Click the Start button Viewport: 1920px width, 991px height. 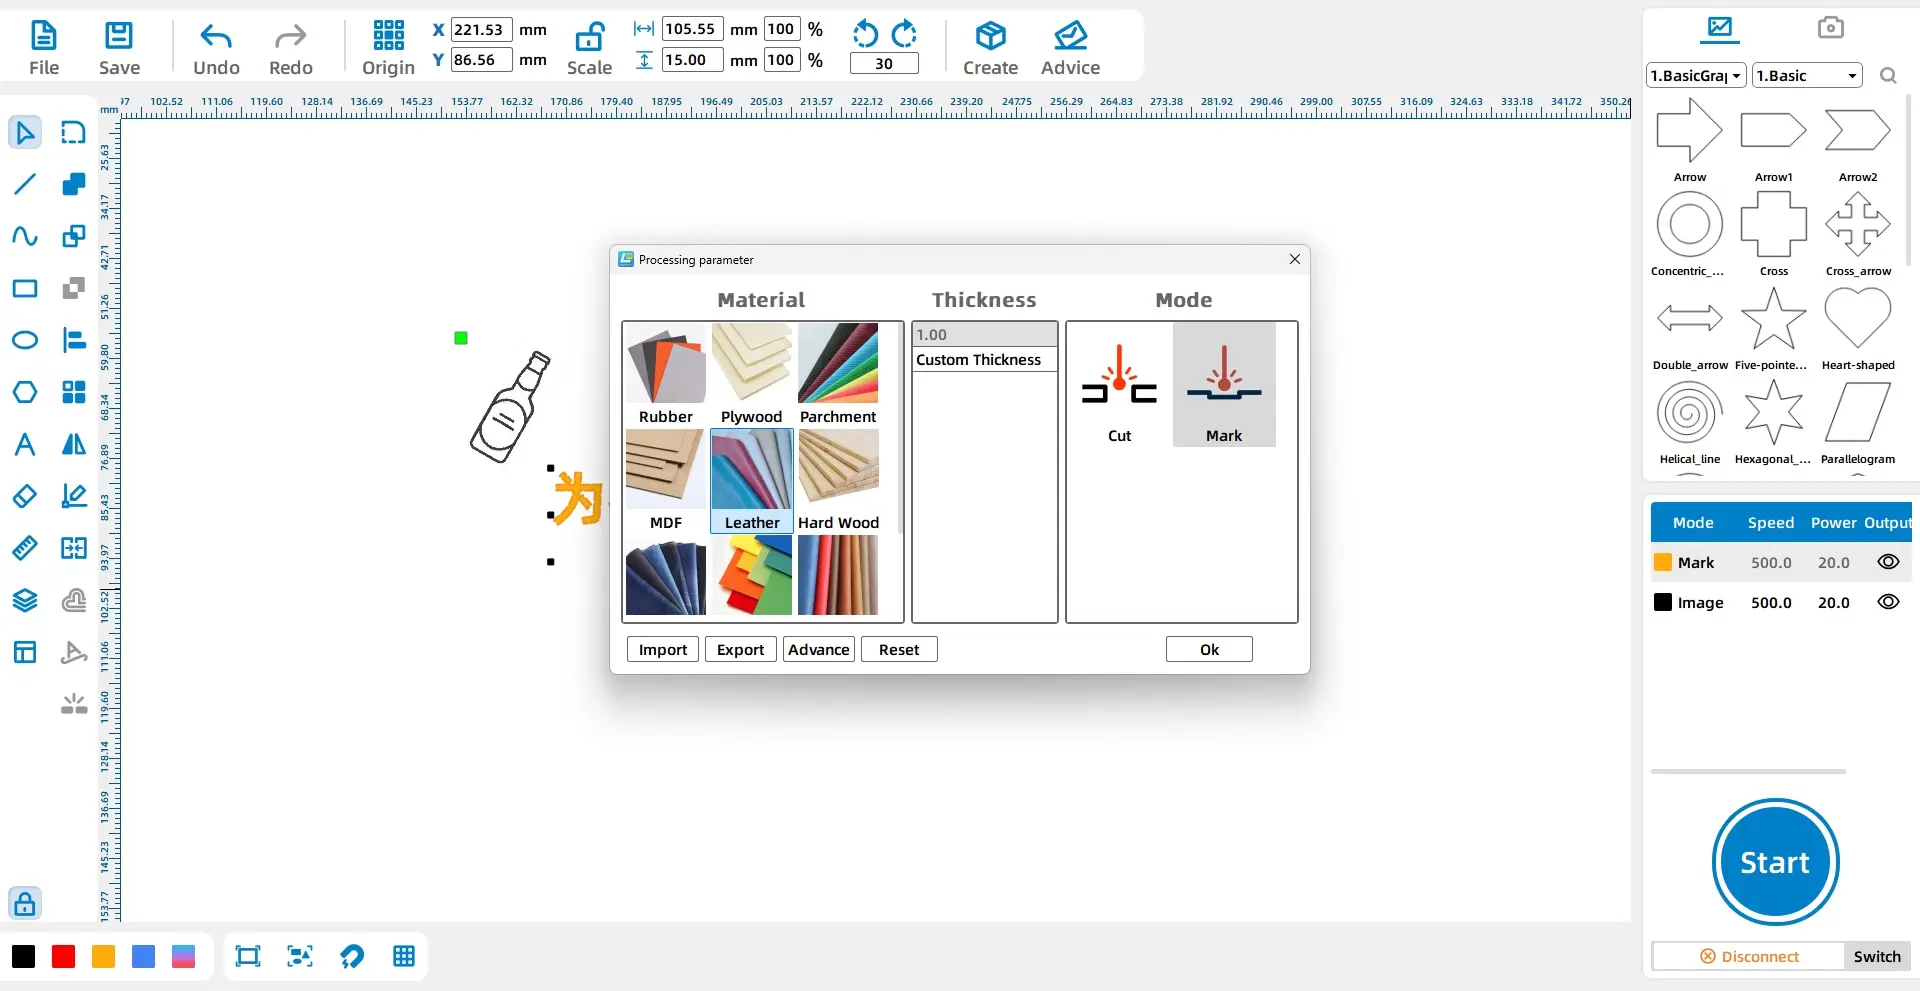coord(1775,862)
